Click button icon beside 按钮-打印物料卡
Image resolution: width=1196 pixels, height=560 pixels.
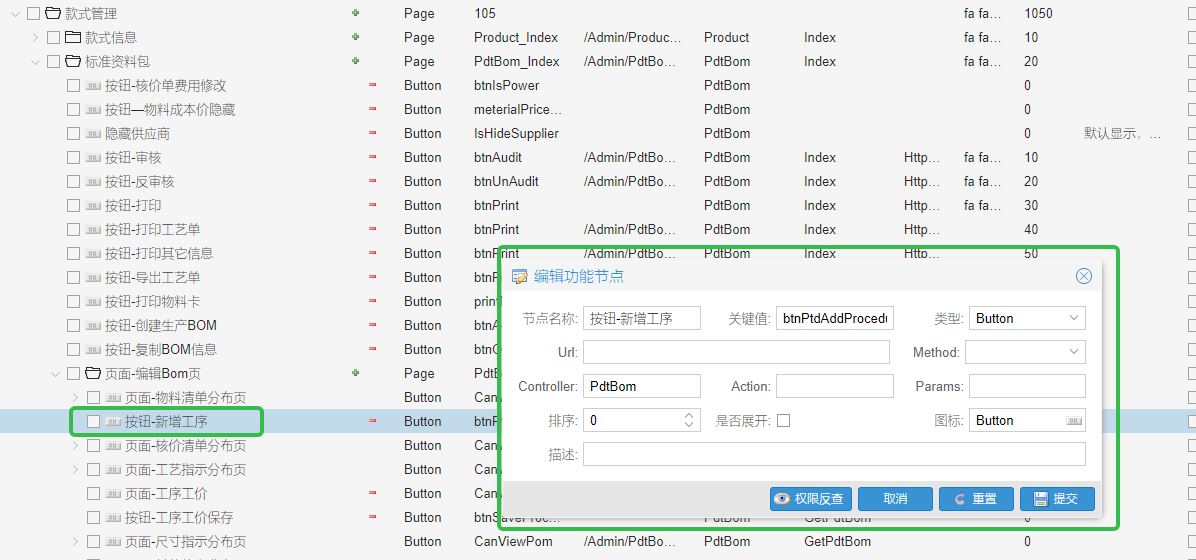click(x=93, y=301)
